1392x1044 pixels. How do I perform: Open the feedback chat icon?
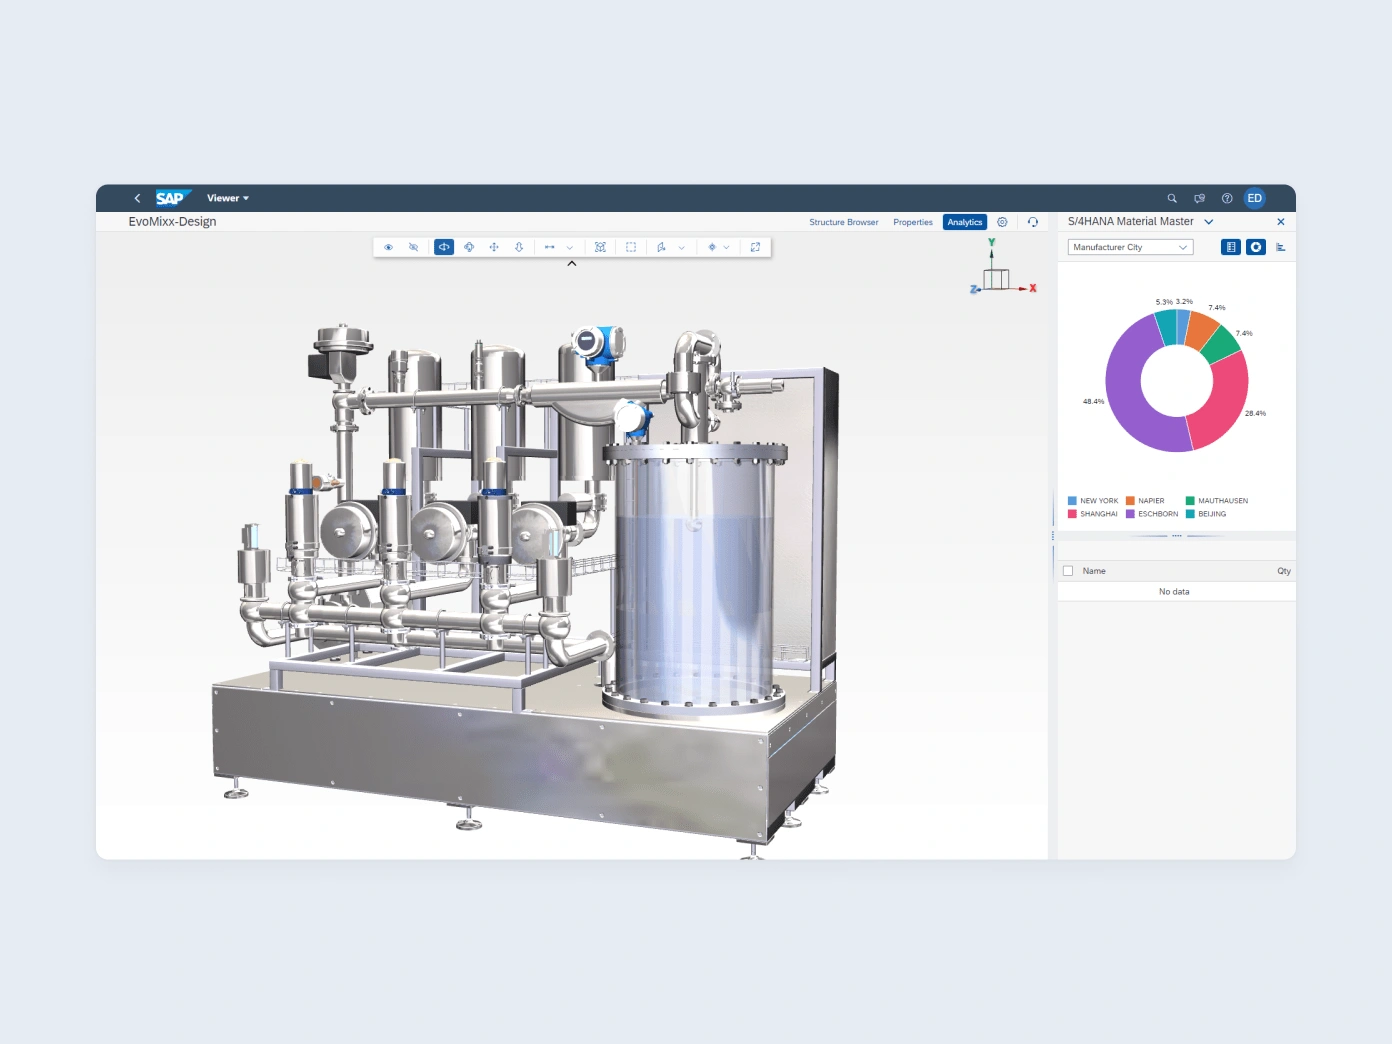tap(1200, 198)
